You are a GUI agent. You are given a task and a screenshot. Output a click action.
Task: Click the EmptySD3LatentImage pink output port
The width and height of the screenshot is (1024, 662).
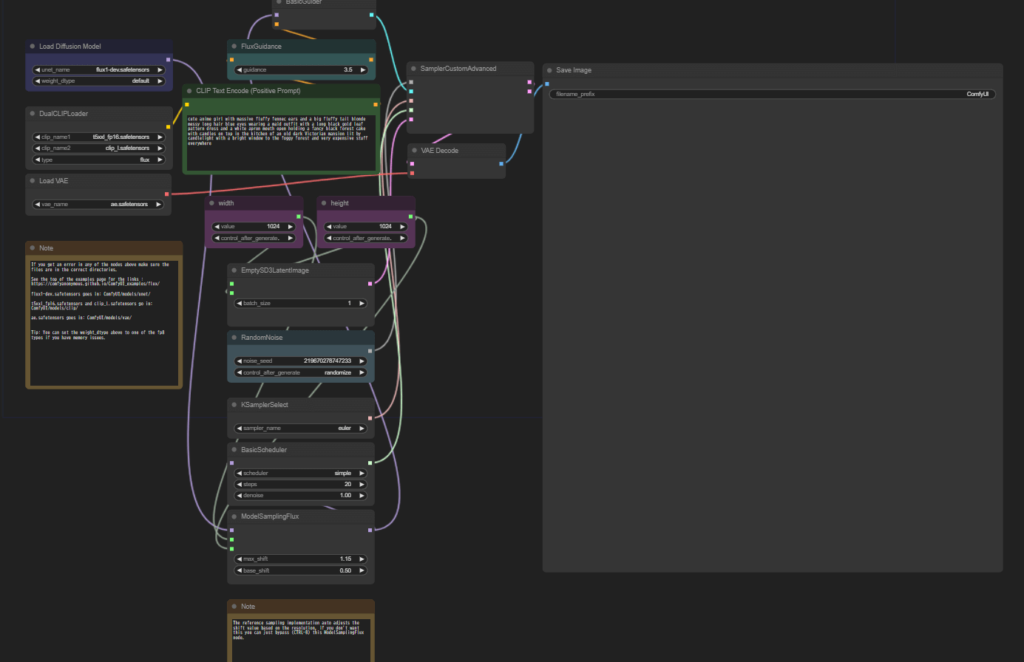pos(370,284)
